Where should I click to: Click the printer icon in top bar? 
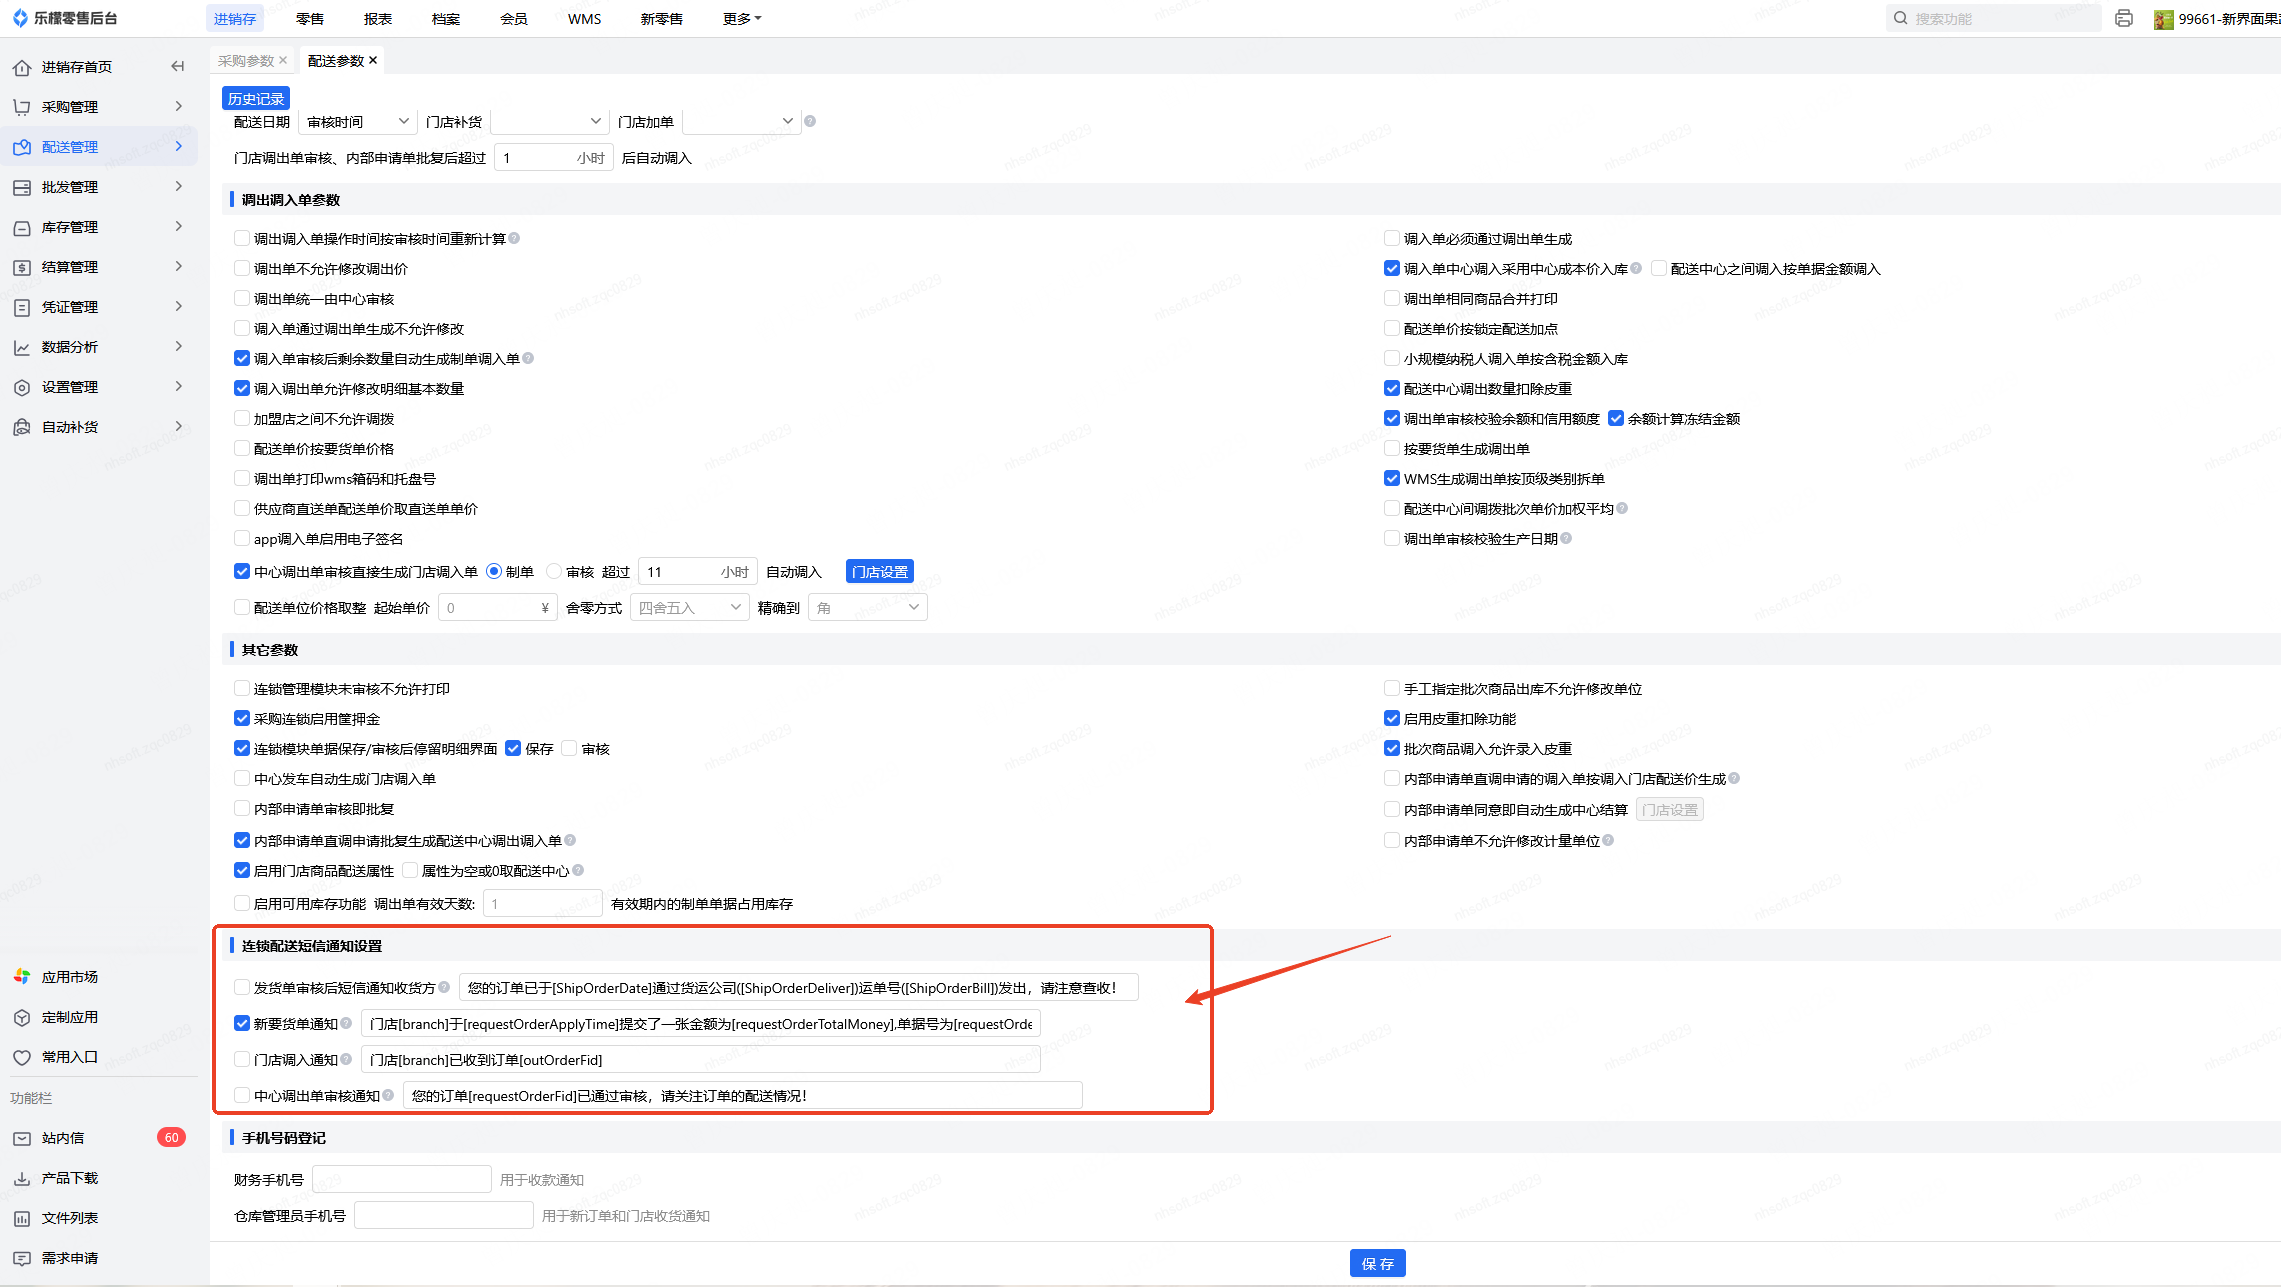click(x=2124, y=19)
